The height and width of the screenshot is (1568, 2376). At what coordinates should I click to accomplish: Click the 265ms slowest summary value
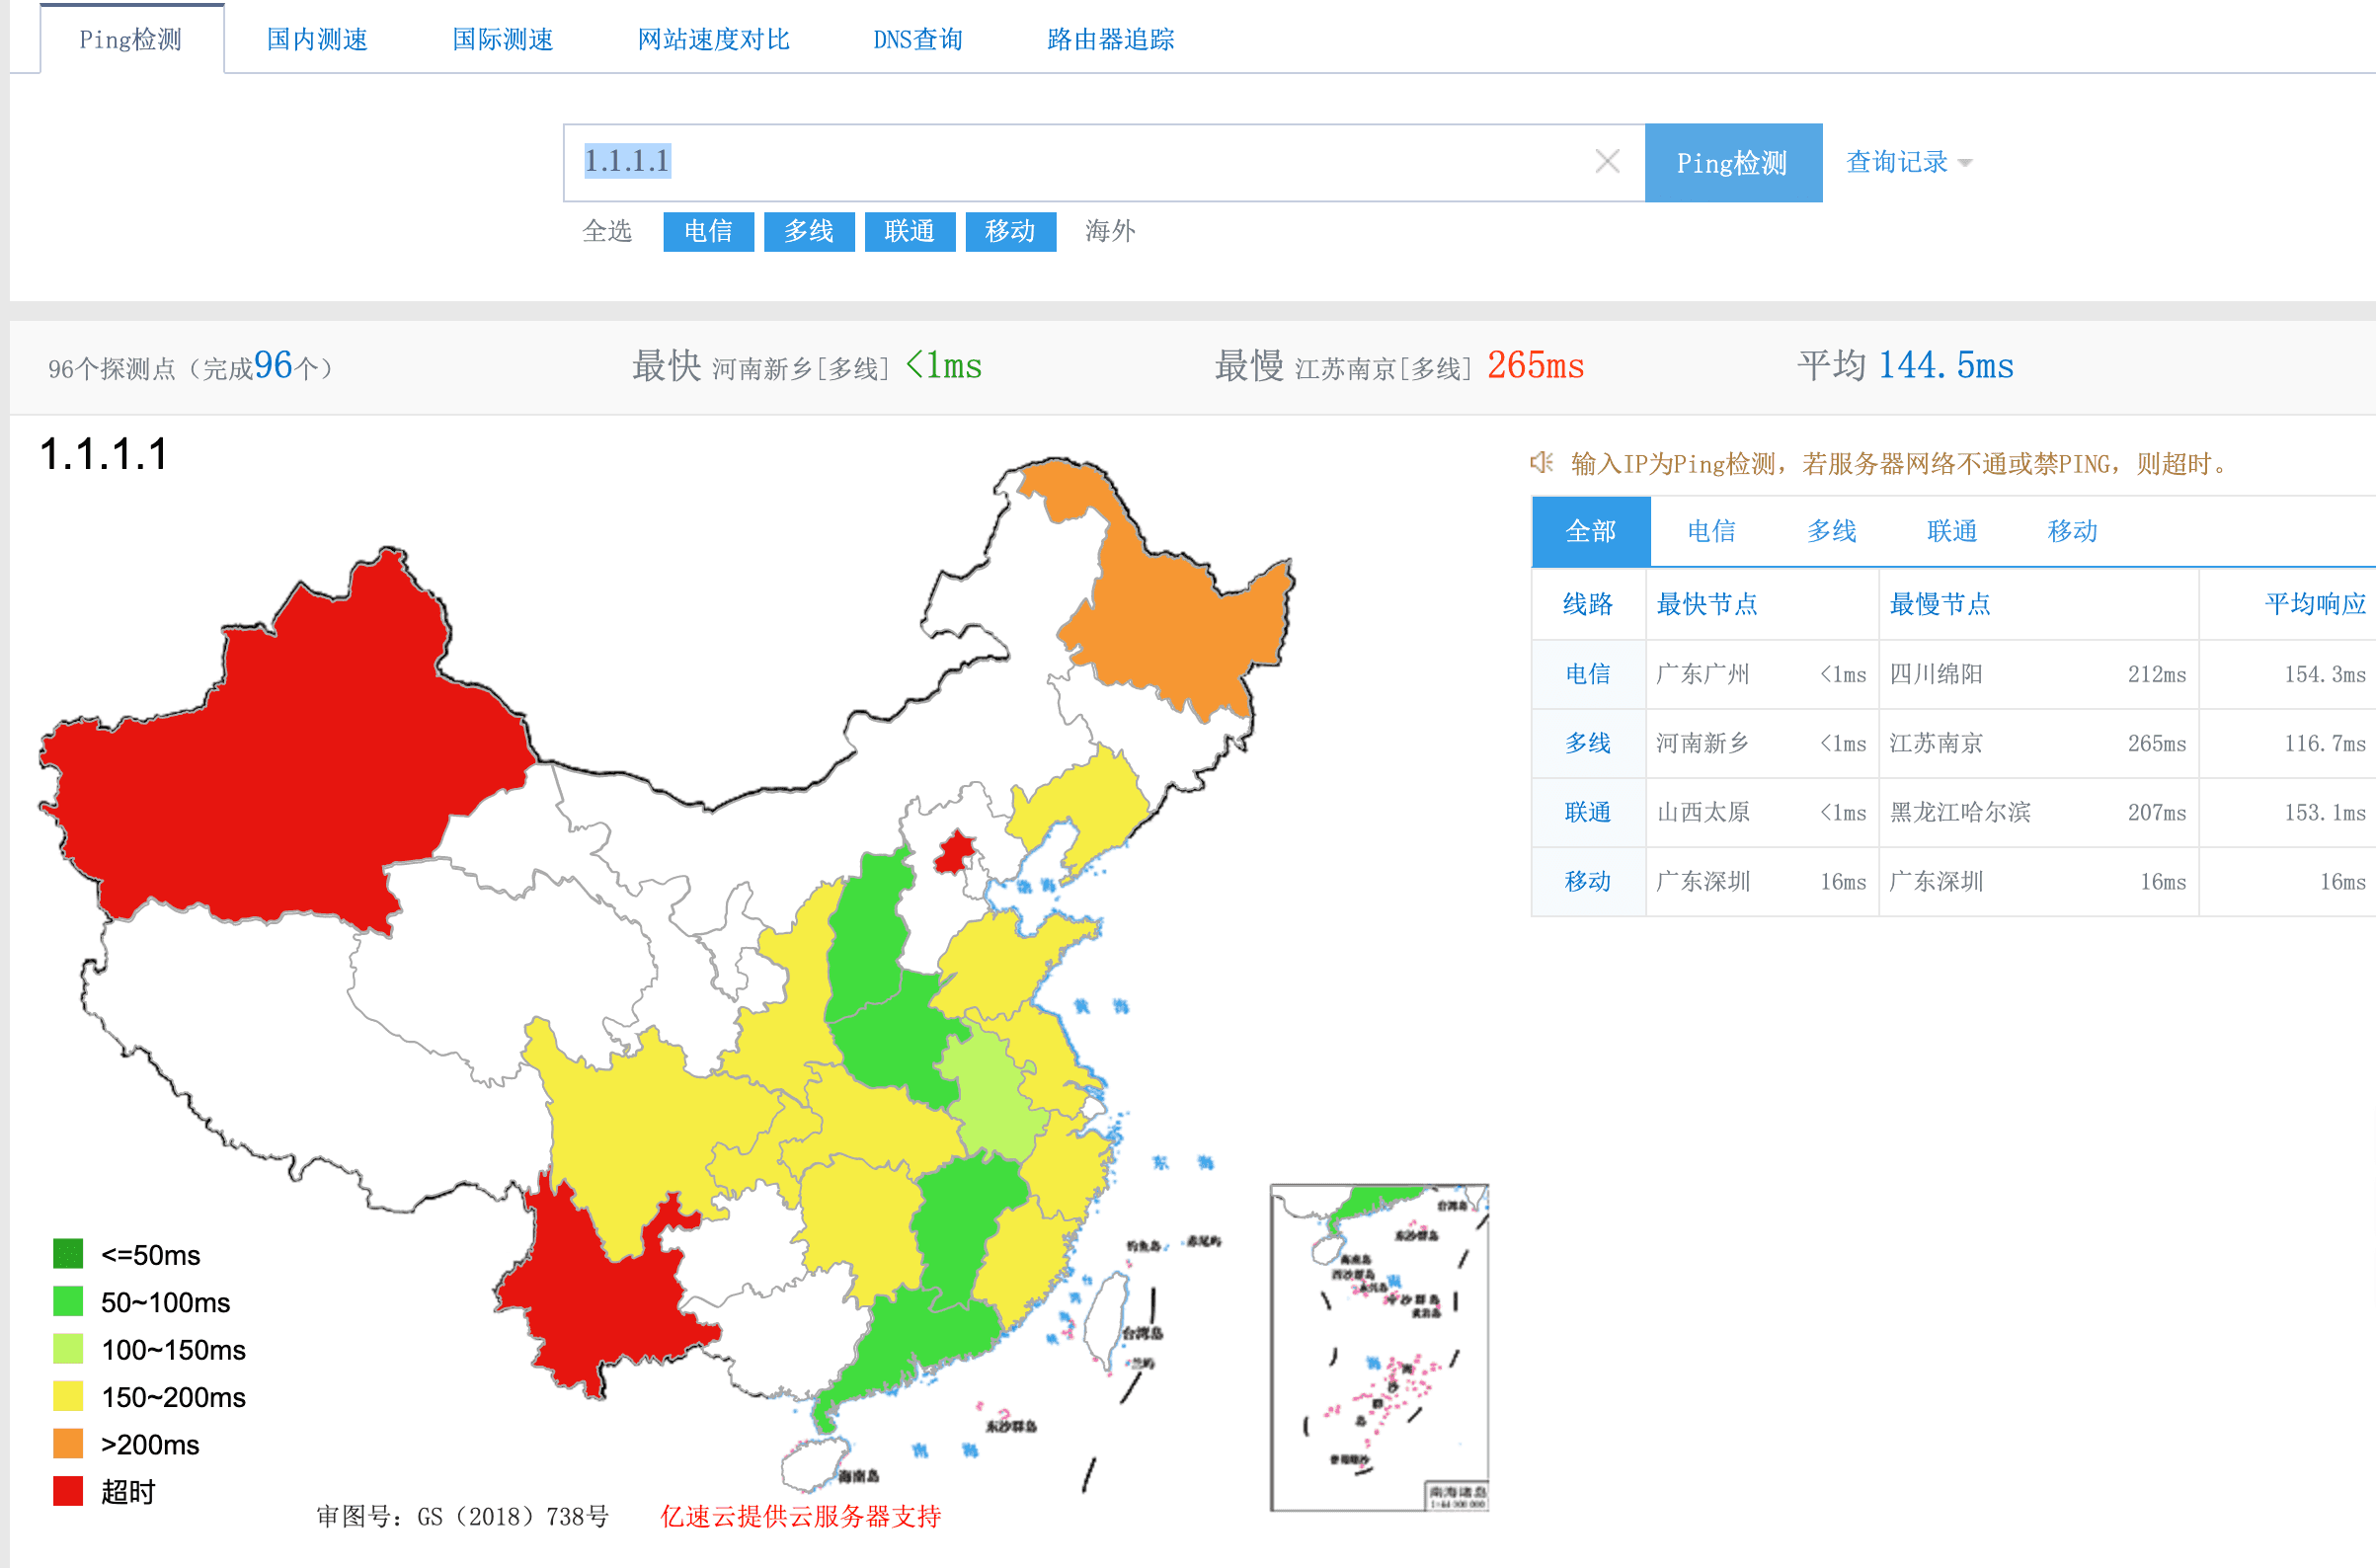click(1536, 366)
